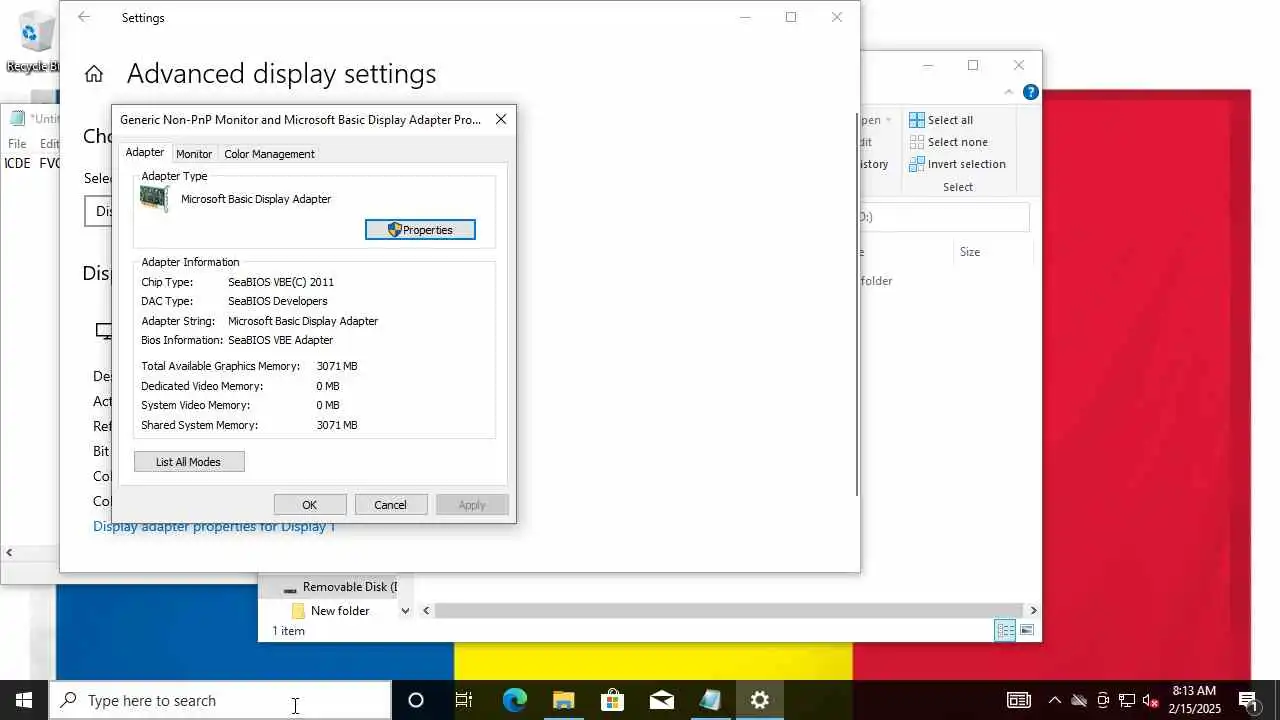This screenshot has width=1280, height=720.
Task: Switch to large icons view layout
Action: click(1027, 630)
